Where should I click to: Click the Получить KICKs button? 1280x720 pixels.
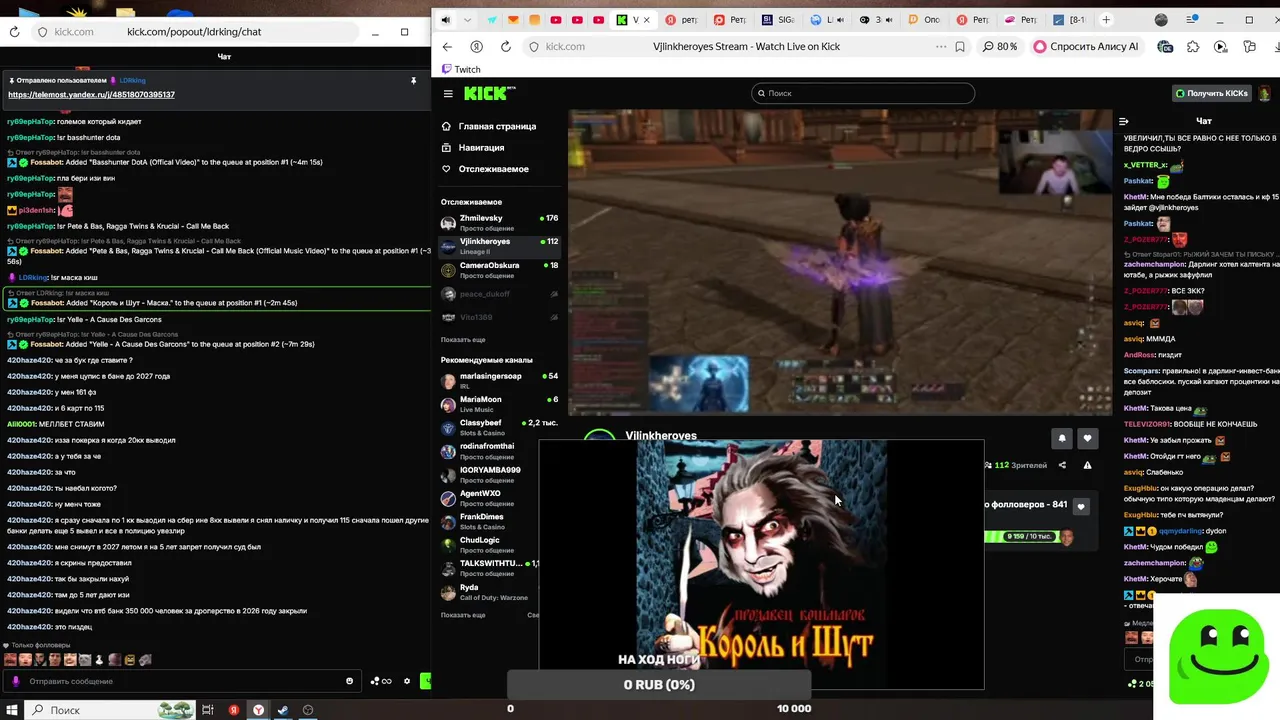1212,93
